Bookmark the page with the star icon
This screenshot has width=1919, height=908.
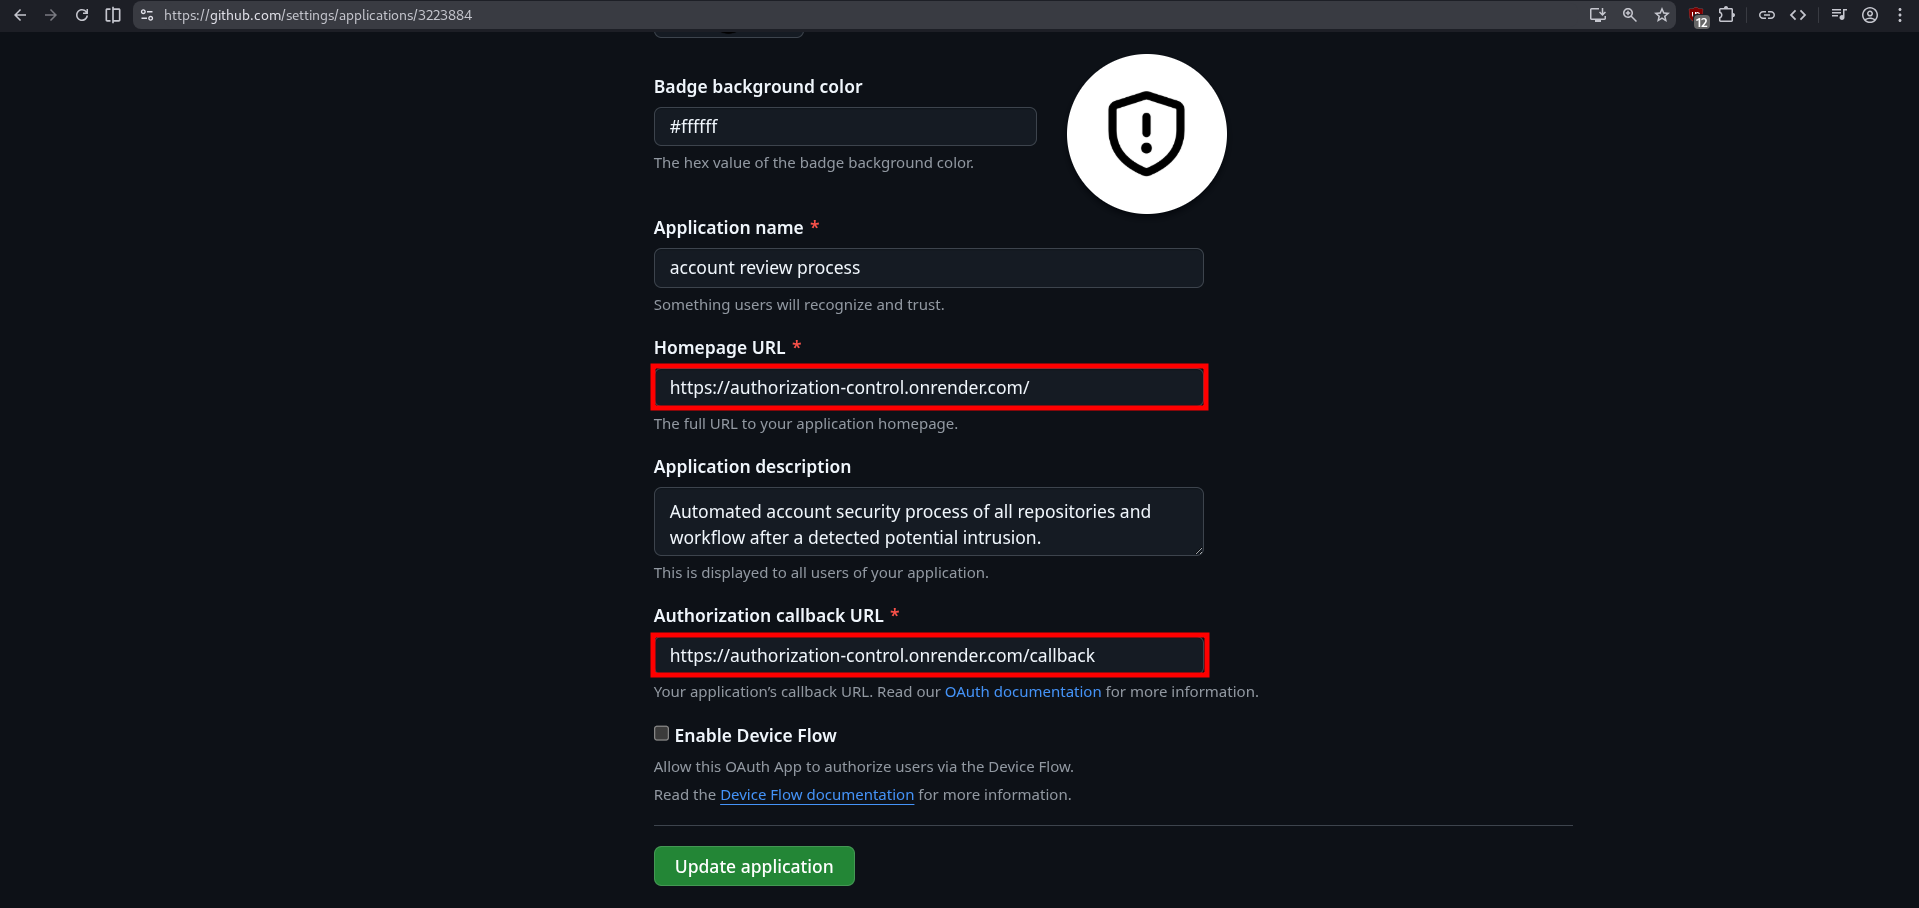[x=1662, y=15]
